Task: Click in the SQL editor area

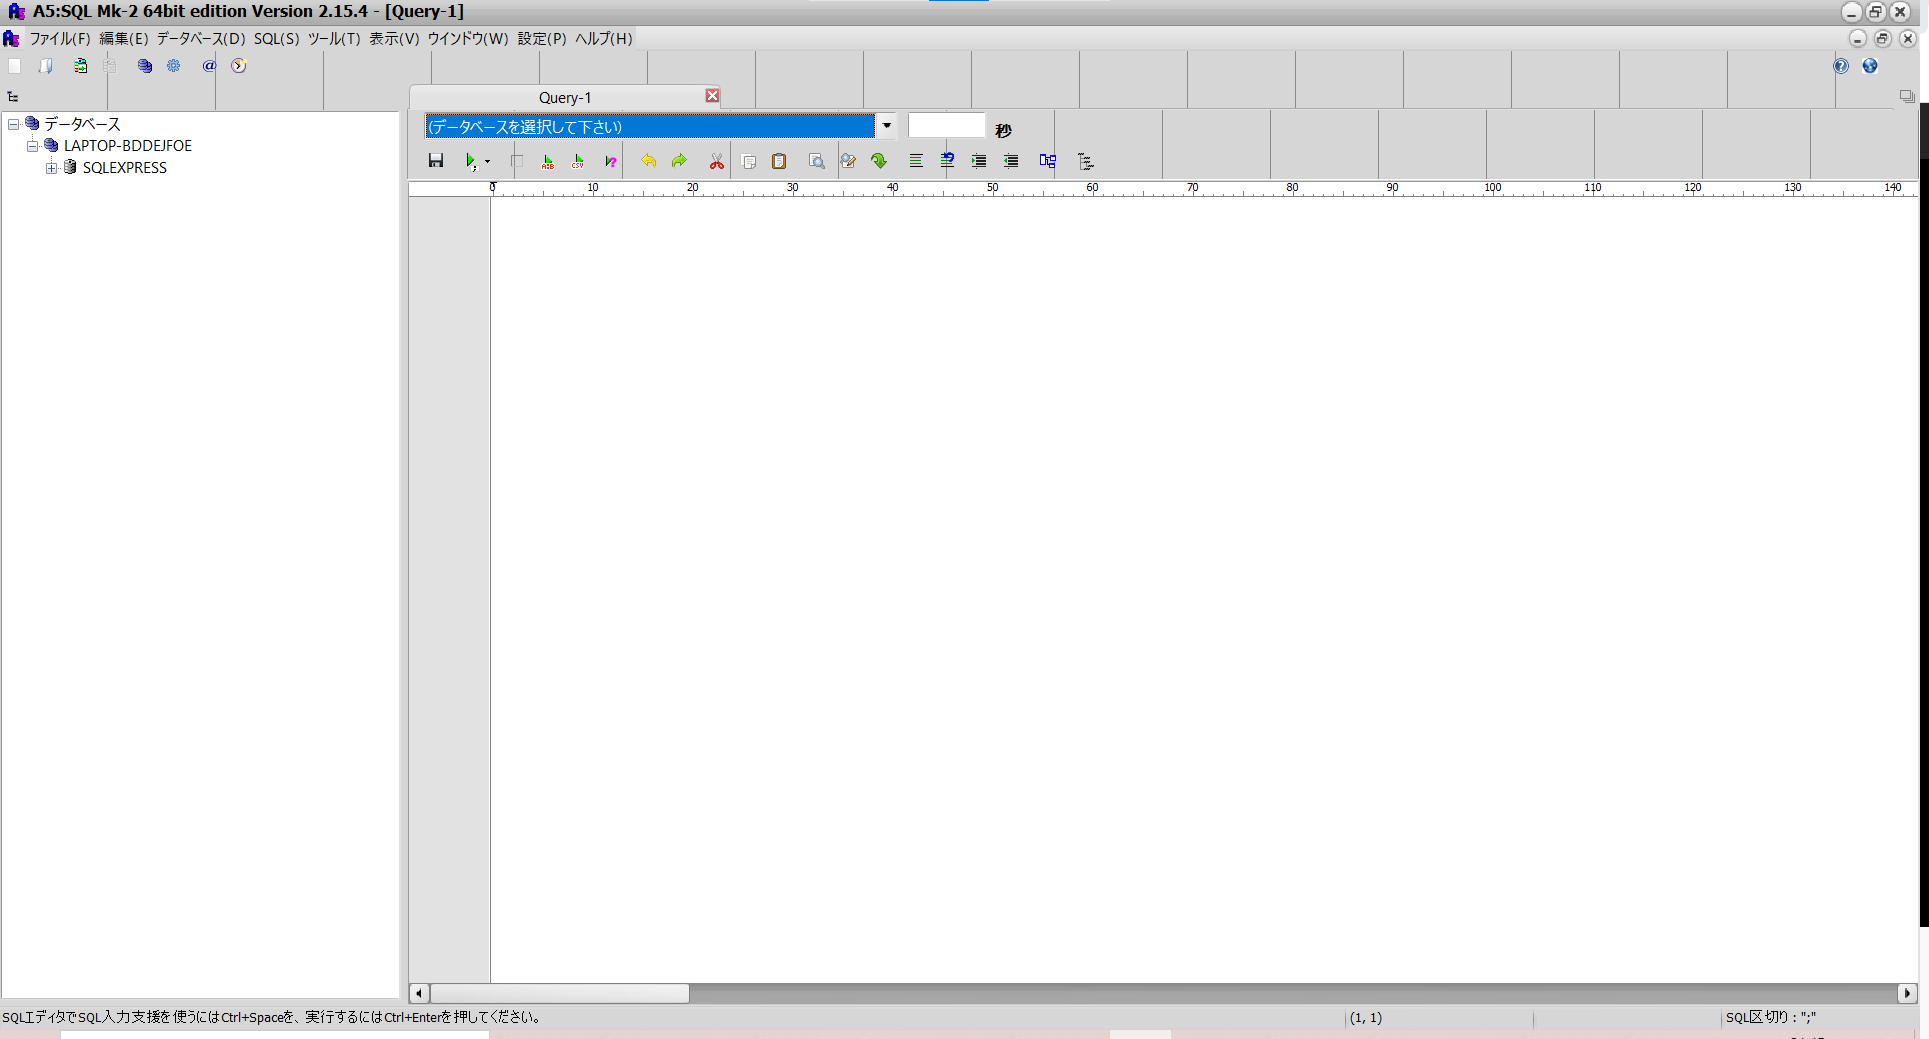Action: point(1203,590)
